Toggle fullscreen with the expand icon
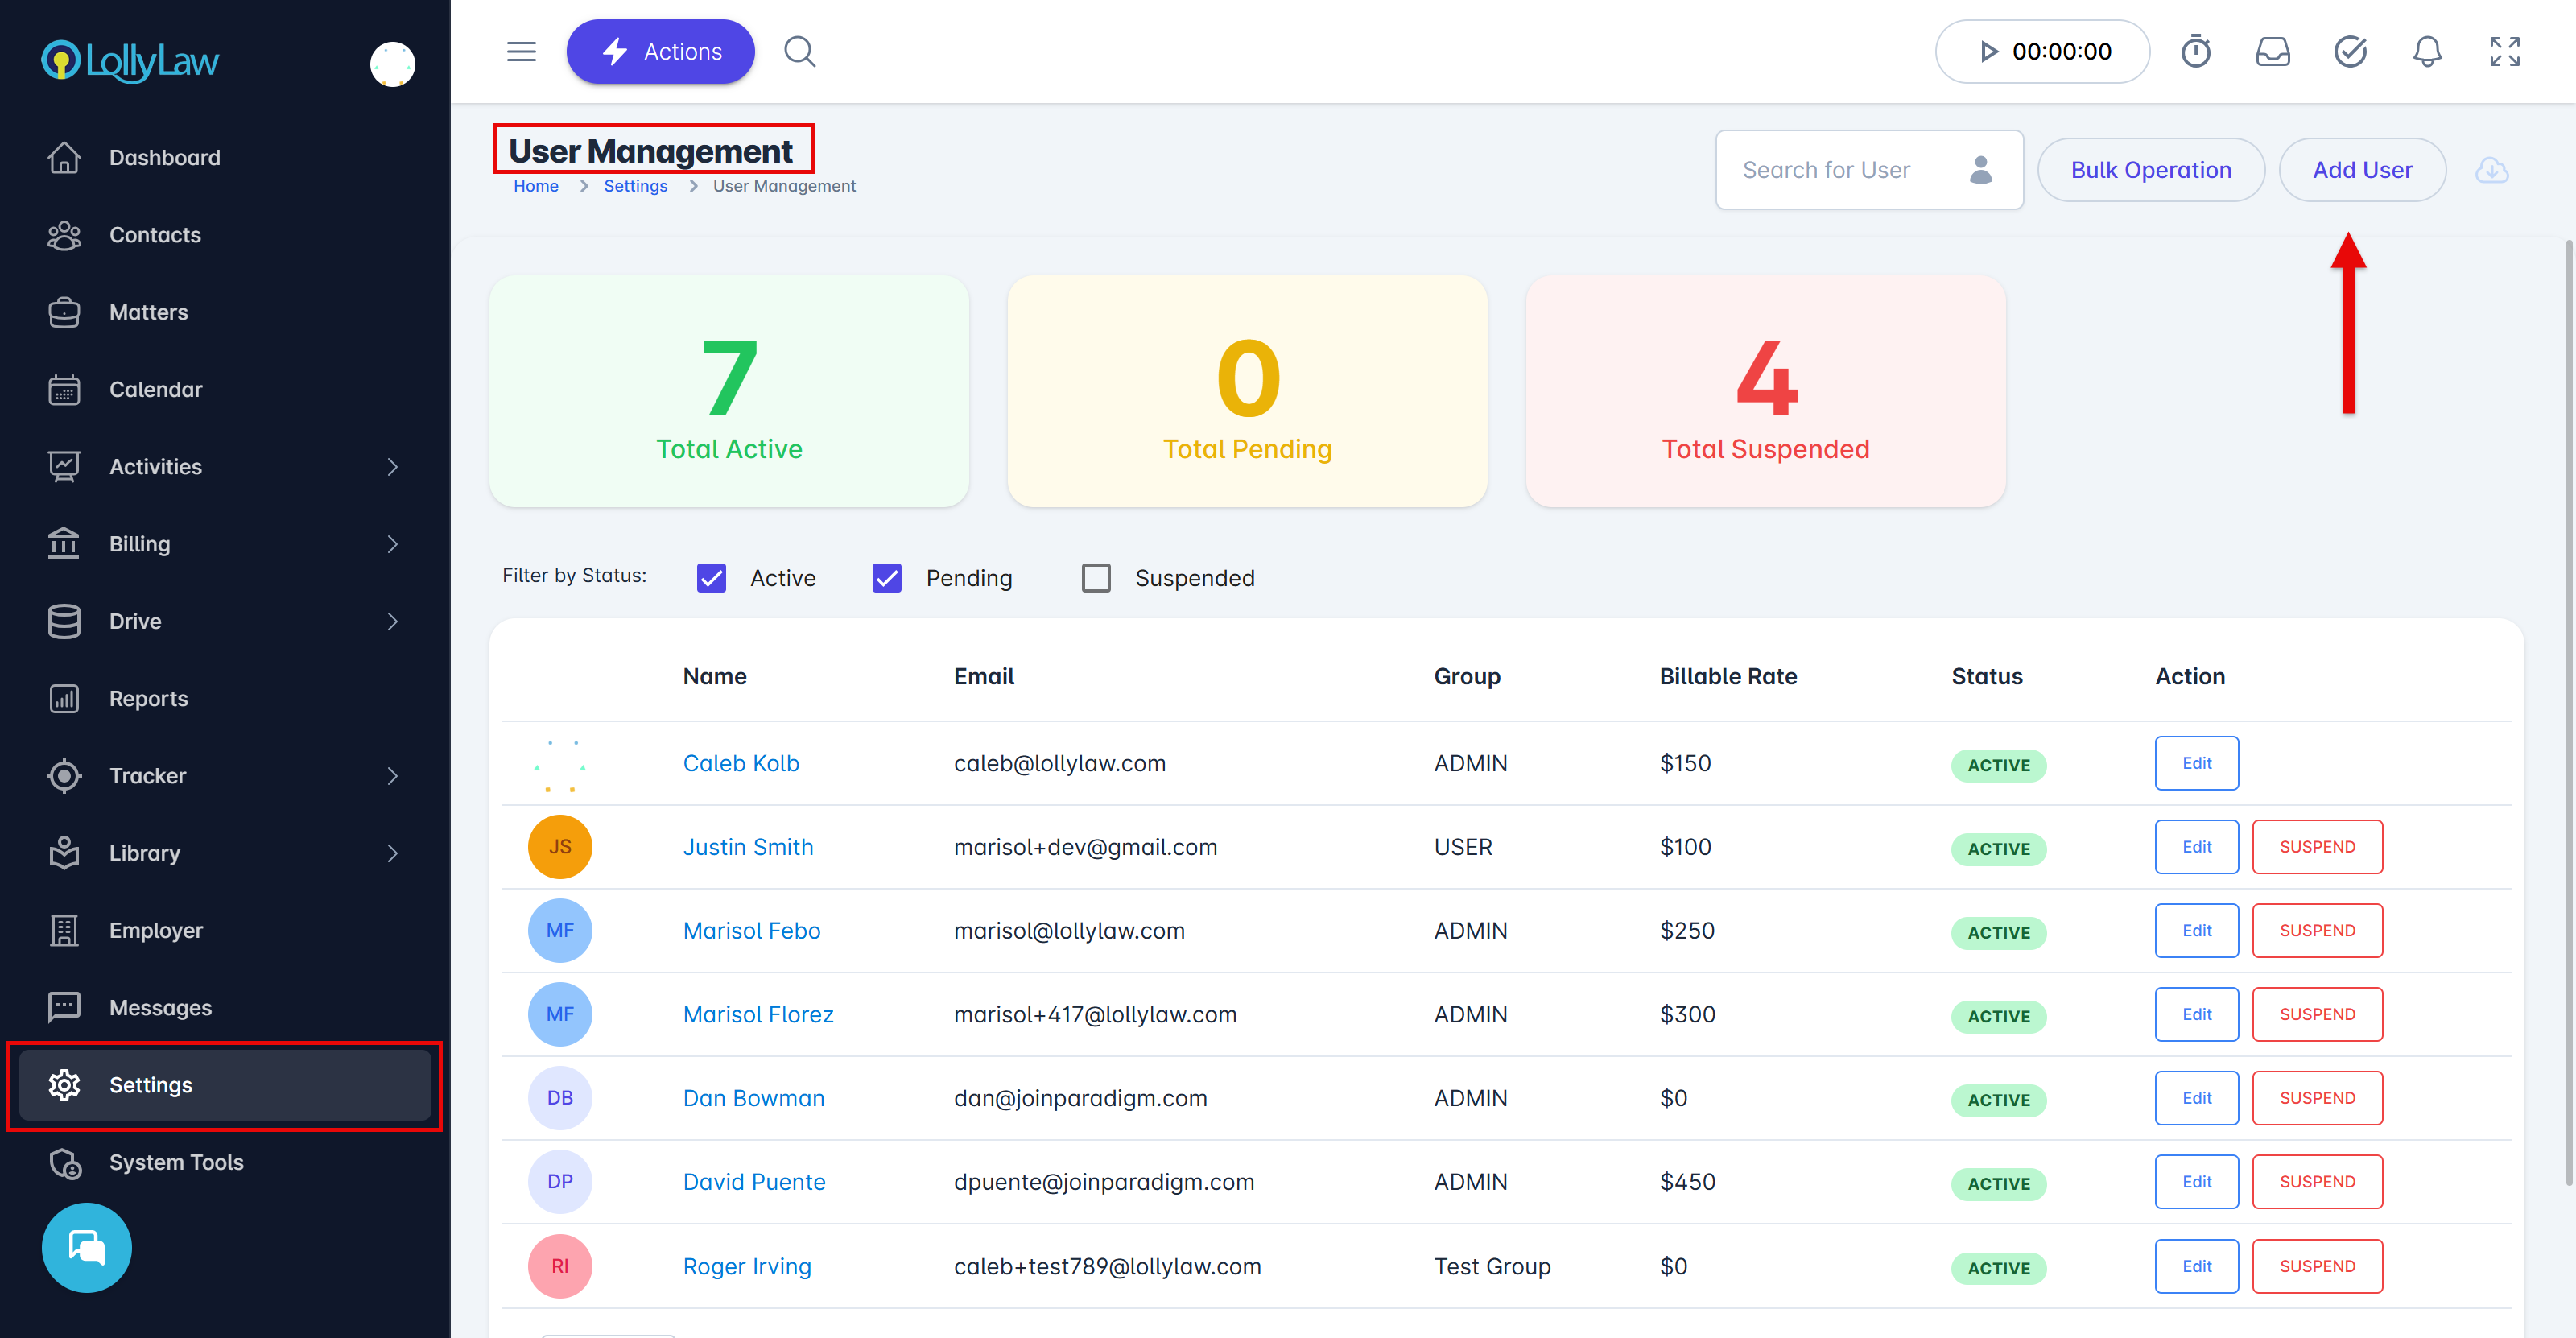 pyautogui.click(x=2504, y=51)
